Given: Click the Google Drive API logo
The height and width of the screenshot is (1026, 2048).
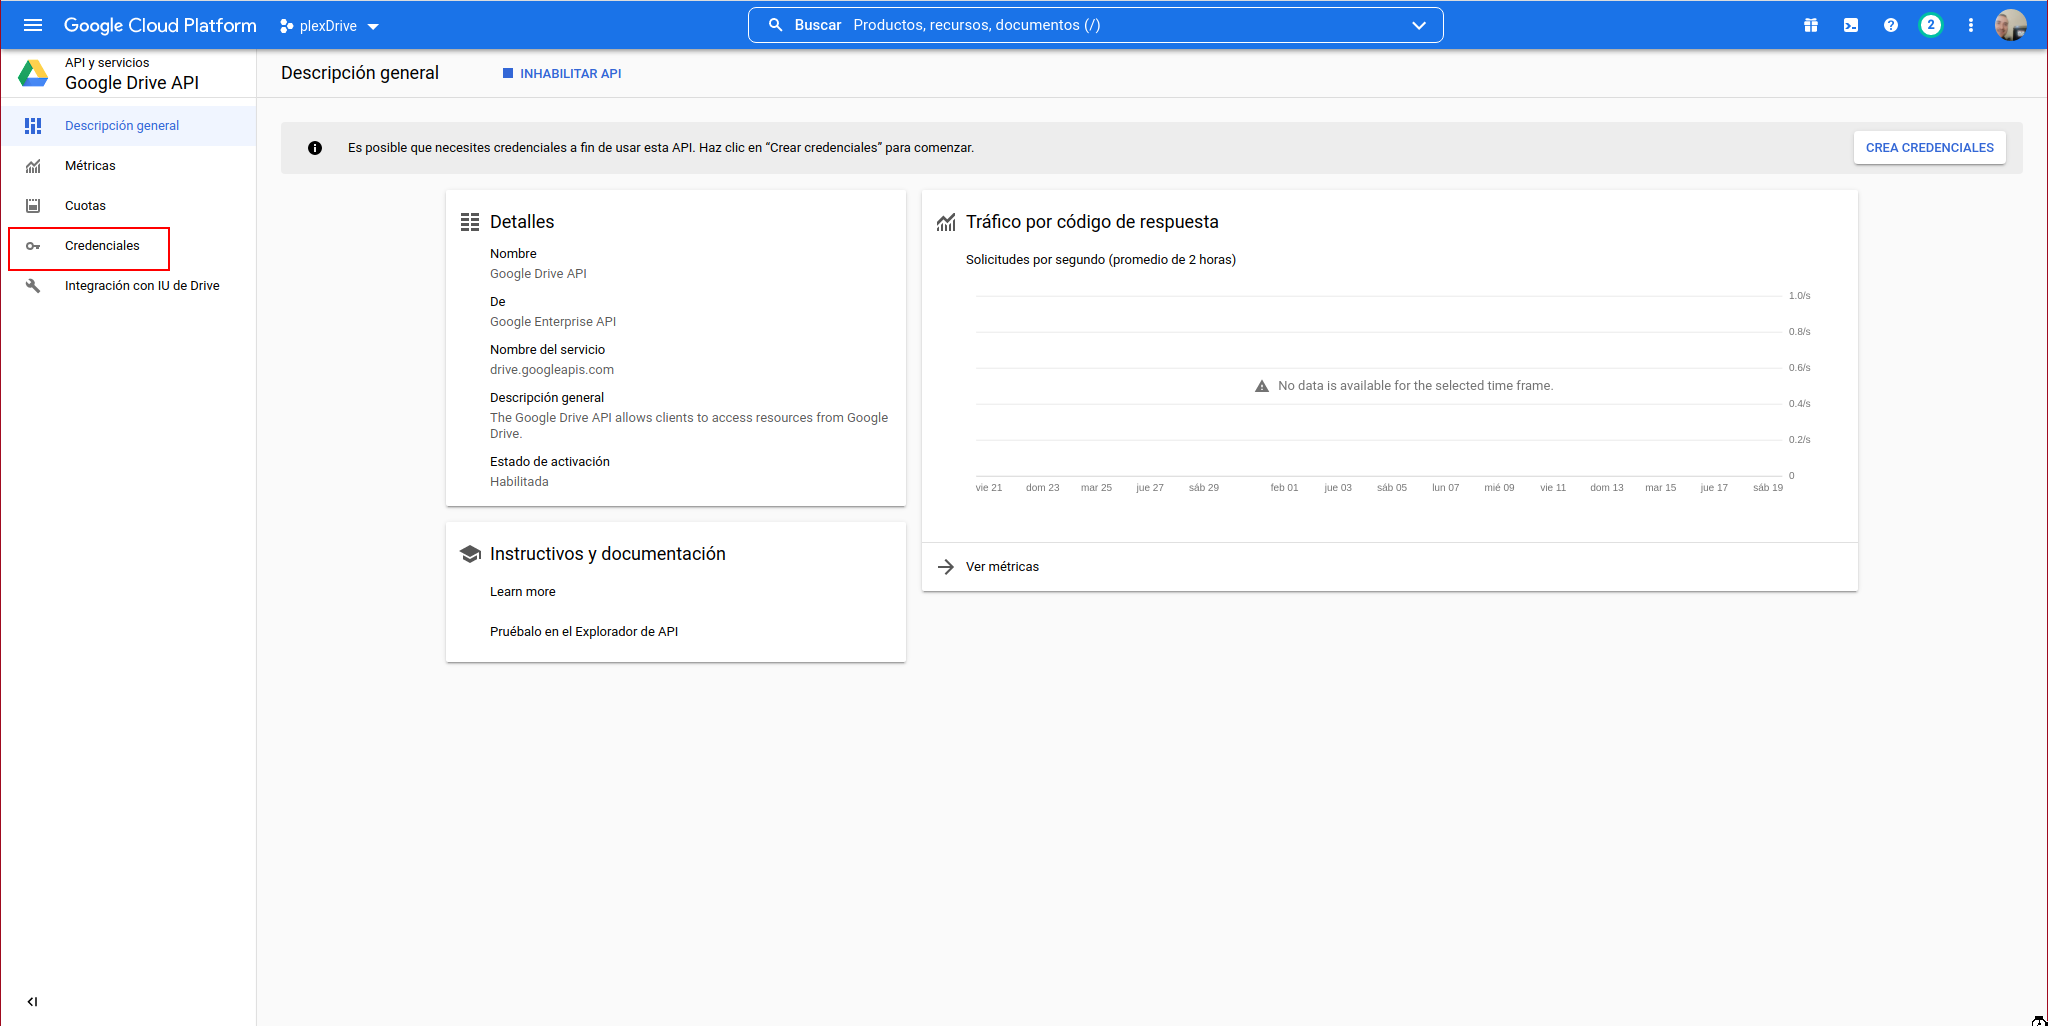Looking at the screenshot, I should point(33,73).
